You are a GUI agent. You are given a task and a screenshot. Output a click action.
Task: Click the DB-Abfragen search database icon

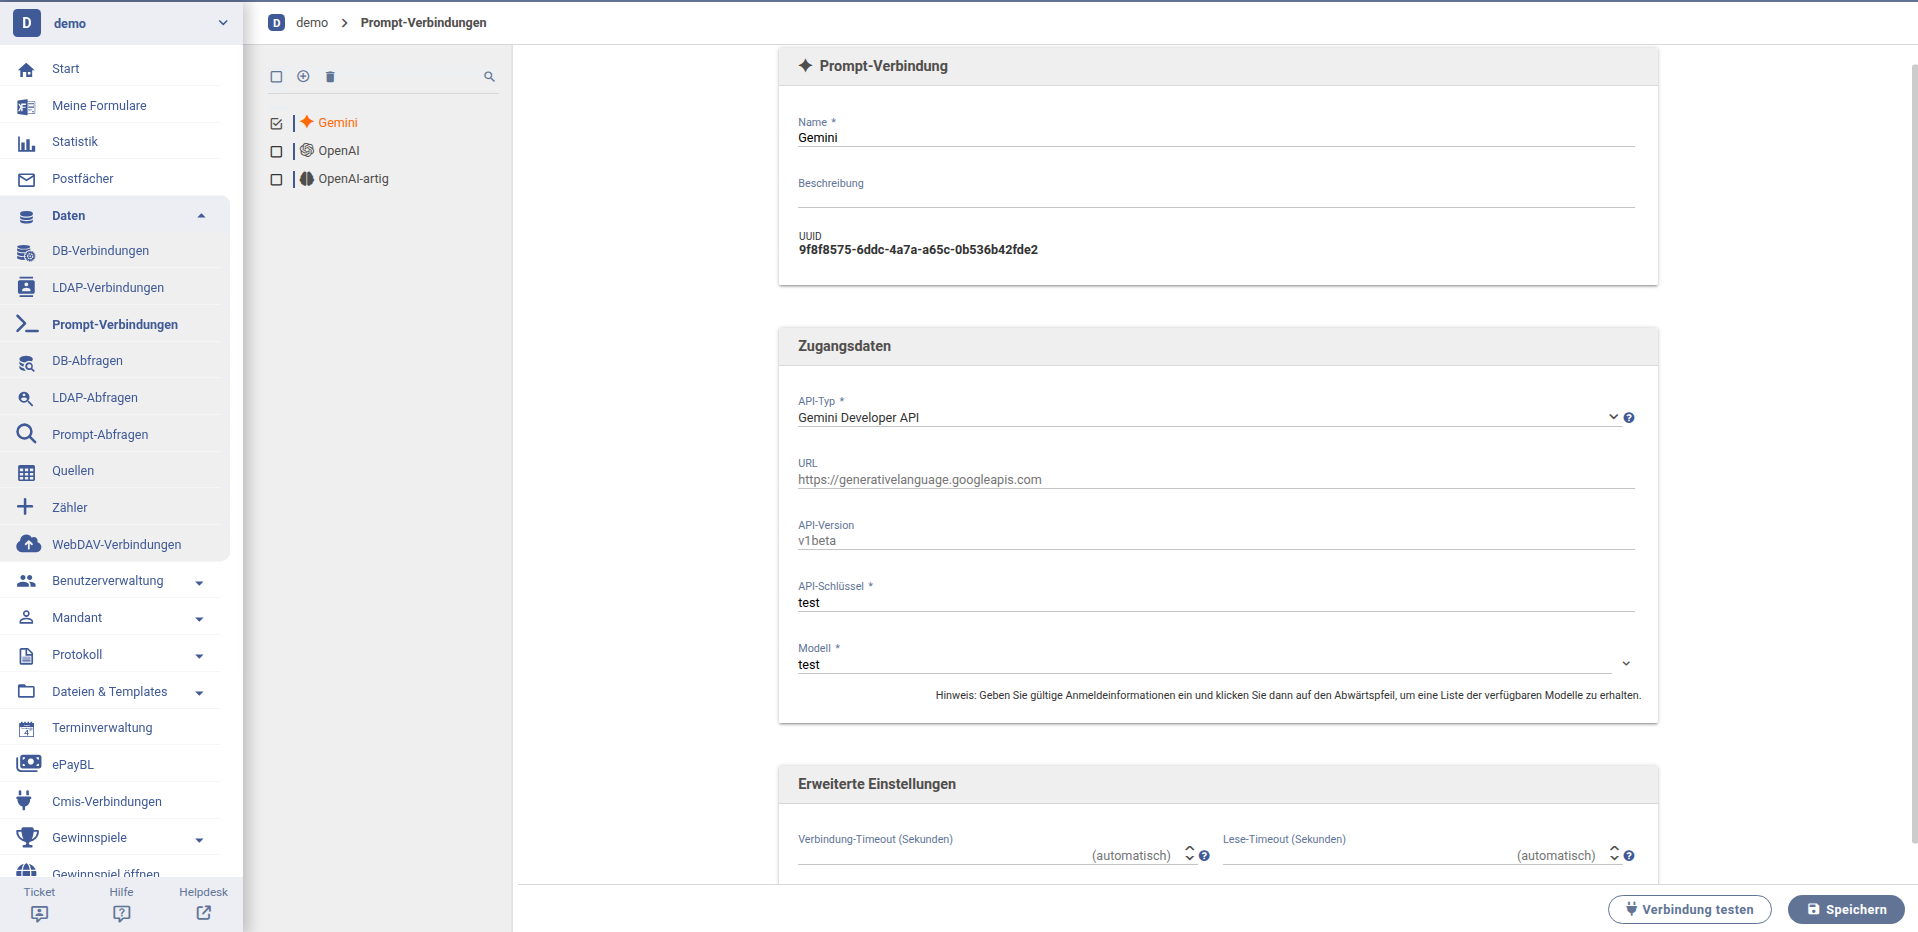(x=27, y=362)
